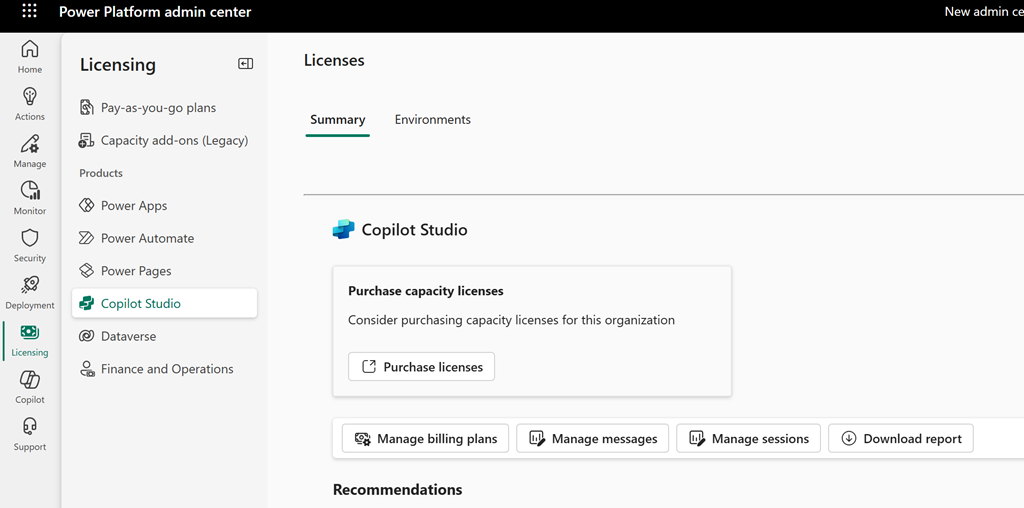Screen dimensions: 1024x508
Task: Select Pay-as-you-go plans in Licensing menu
Action: tap(158, 108)
